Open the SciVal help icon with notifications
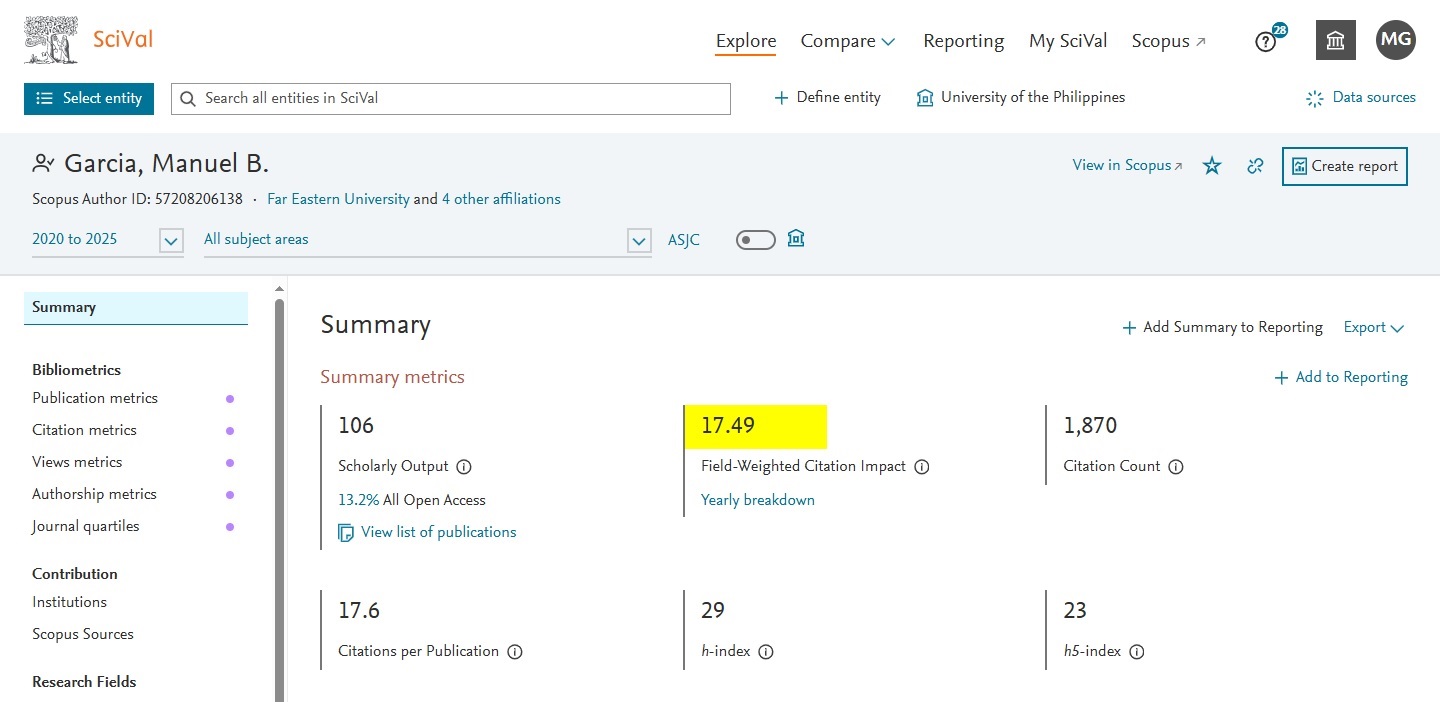 pyautogui.click(x=1266, y=41)
